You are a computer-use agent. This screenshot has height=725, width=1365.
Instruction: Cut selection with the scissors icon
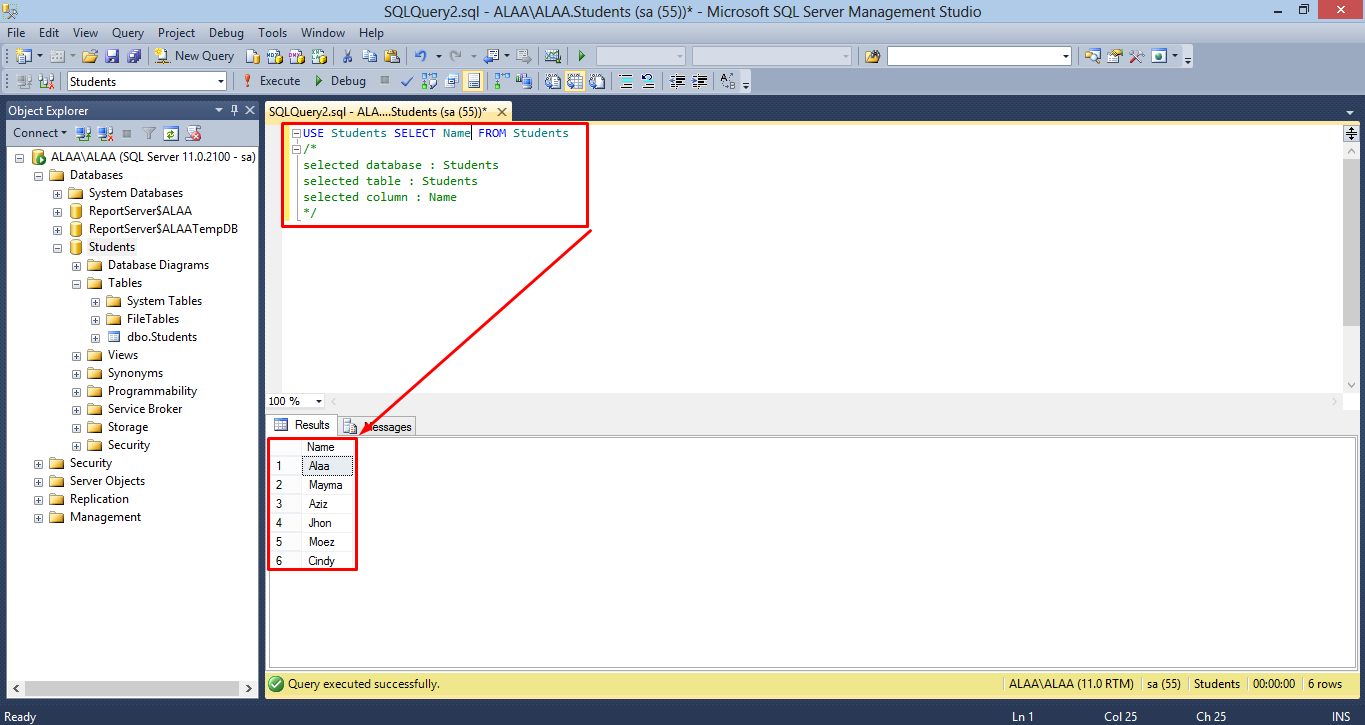pos(347,56)
